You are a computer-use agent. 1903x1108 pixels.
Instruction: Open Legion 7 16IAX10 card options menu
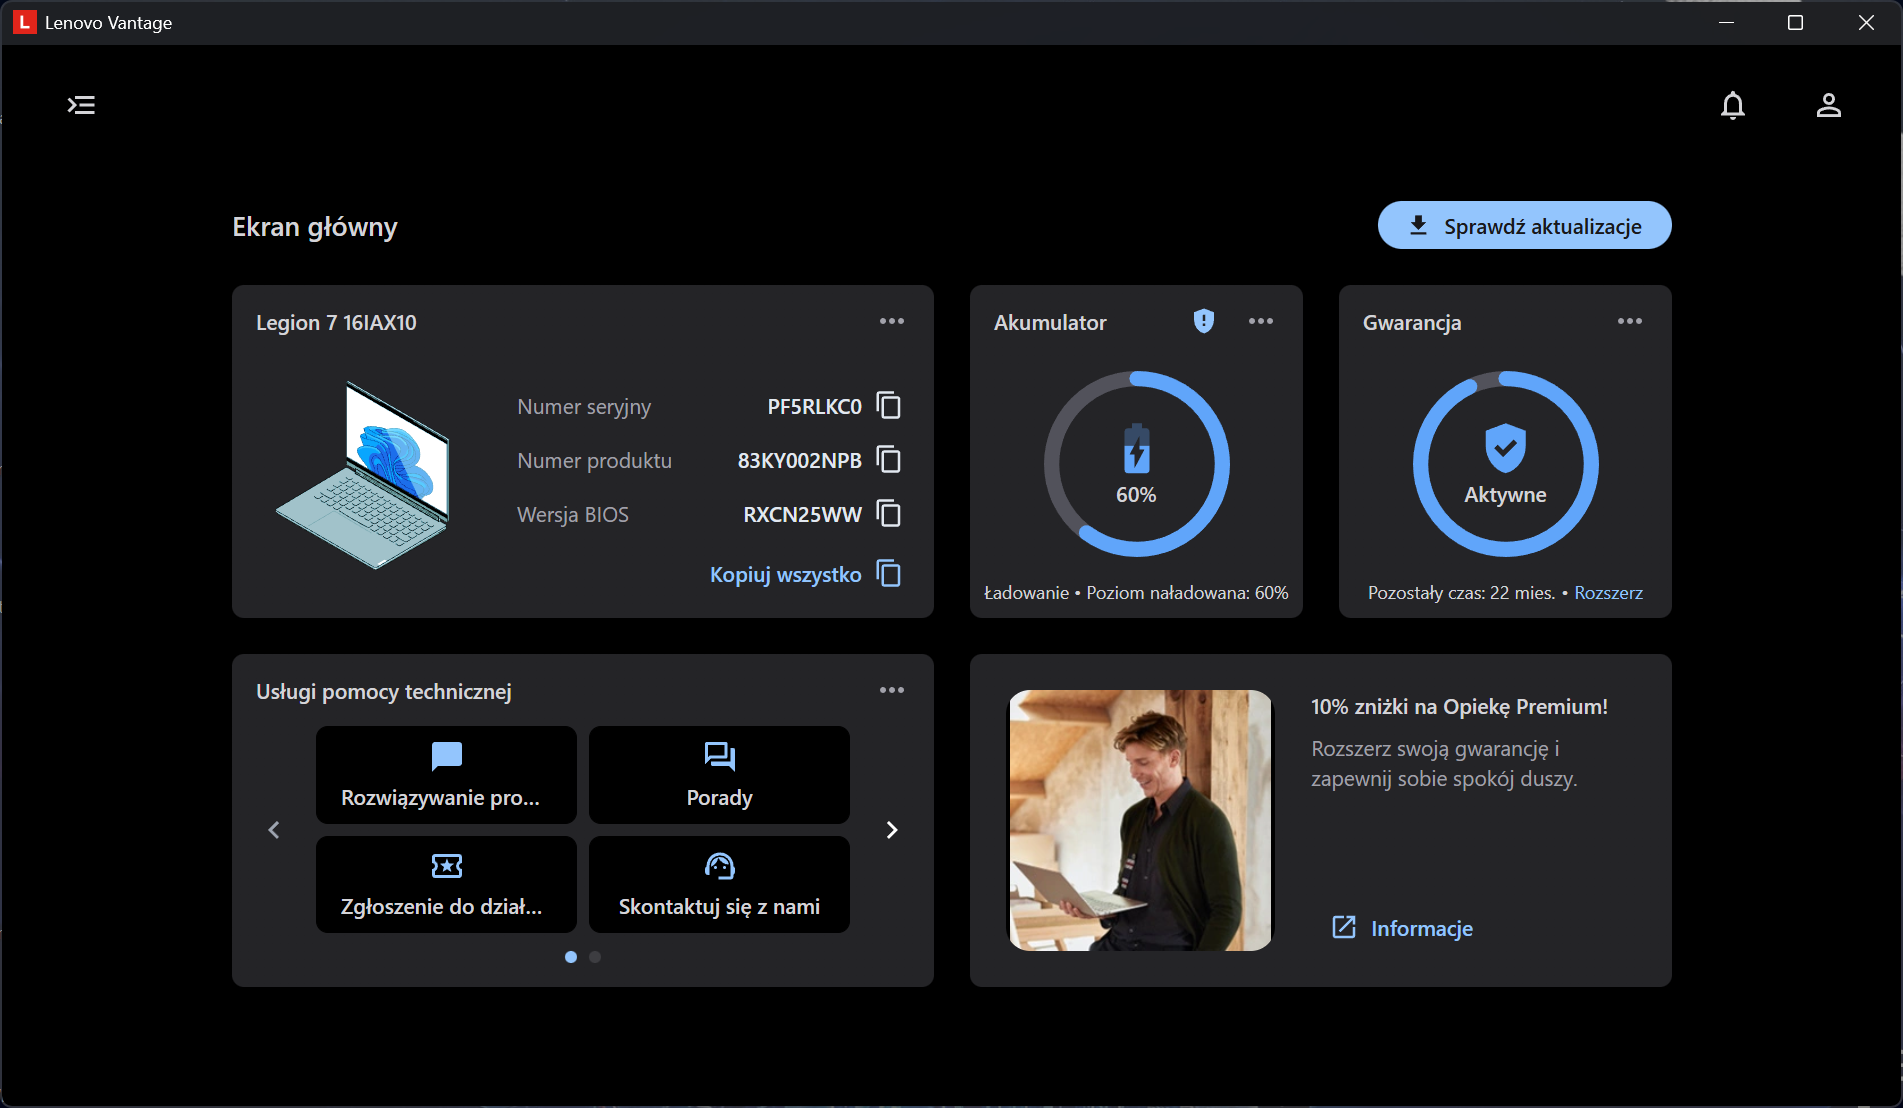pos(891,321)
